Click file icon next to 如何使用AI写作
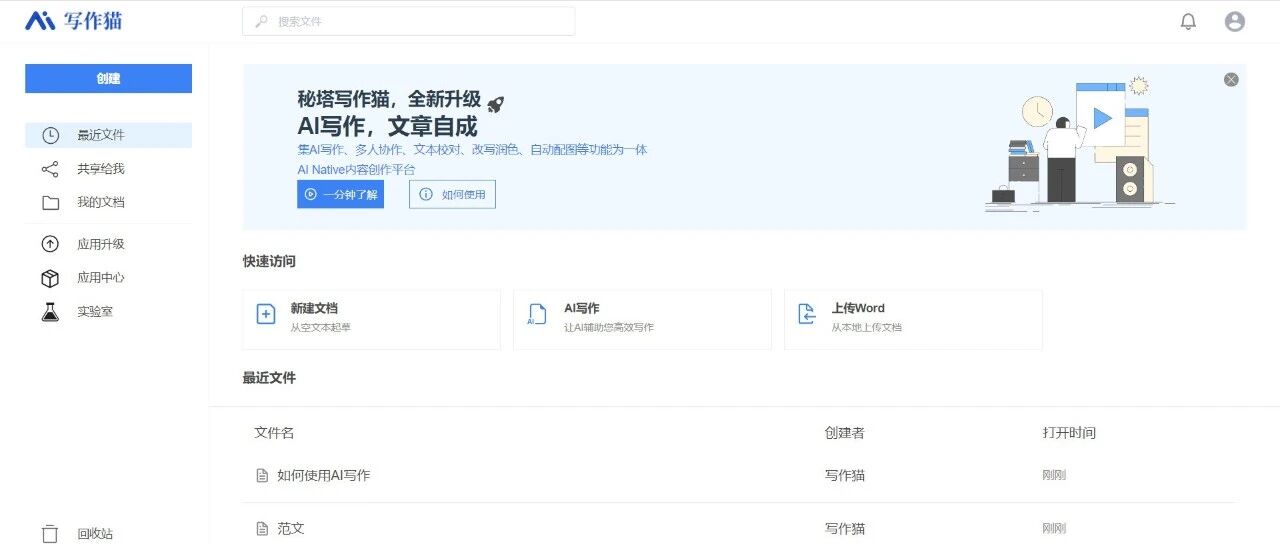1280x544 pixels. tap(262, 476)
